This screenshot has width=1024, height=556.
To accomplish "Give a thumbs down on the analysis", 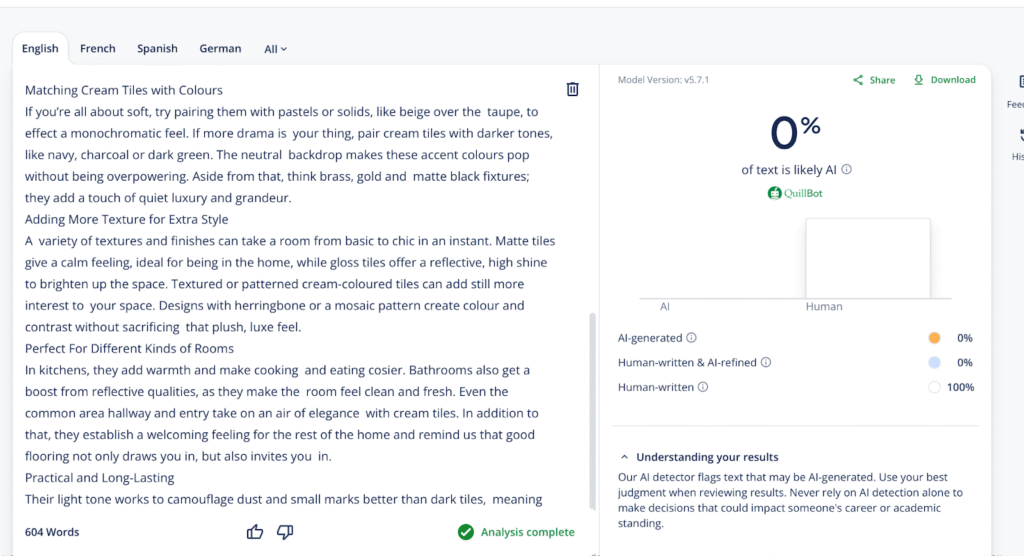I will click(x=285, y=532).
